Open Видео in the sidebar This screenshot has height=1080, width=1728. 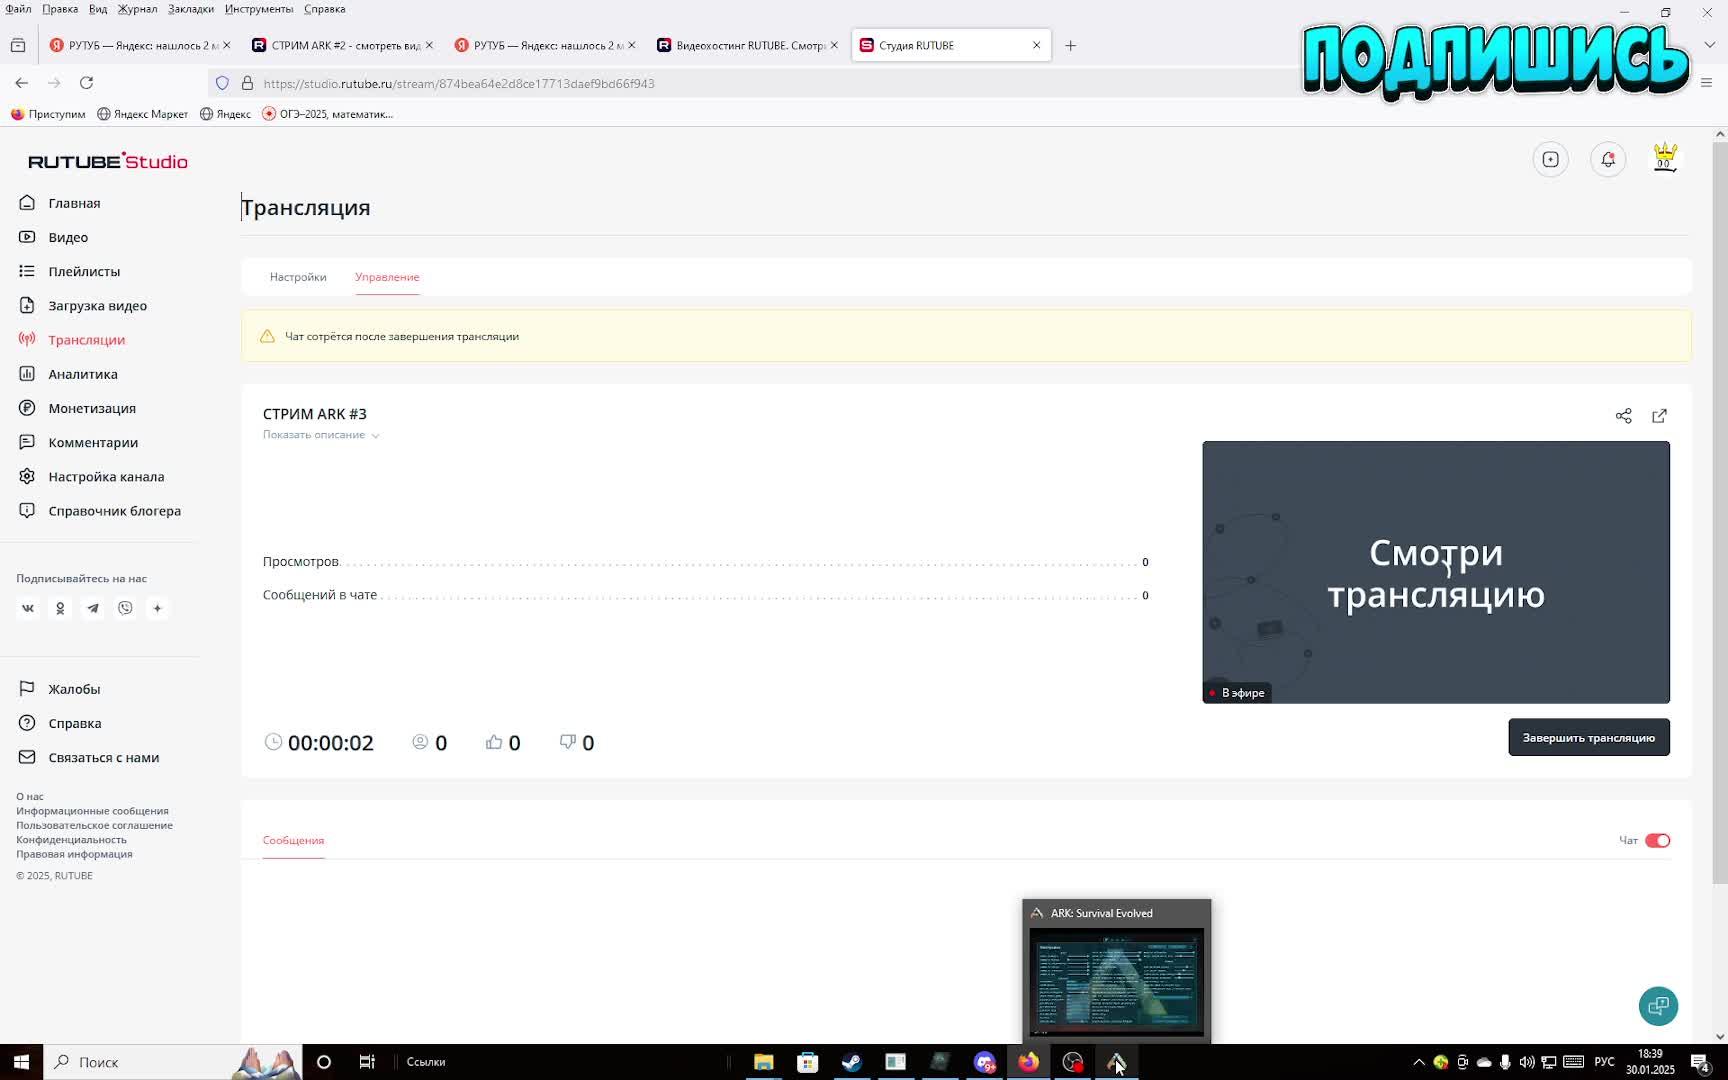pos(68,237)
